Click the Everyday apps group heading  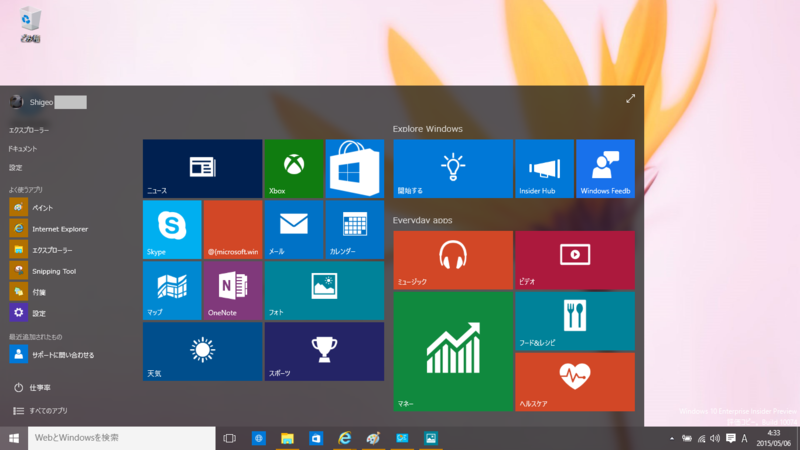click(422, 220)
